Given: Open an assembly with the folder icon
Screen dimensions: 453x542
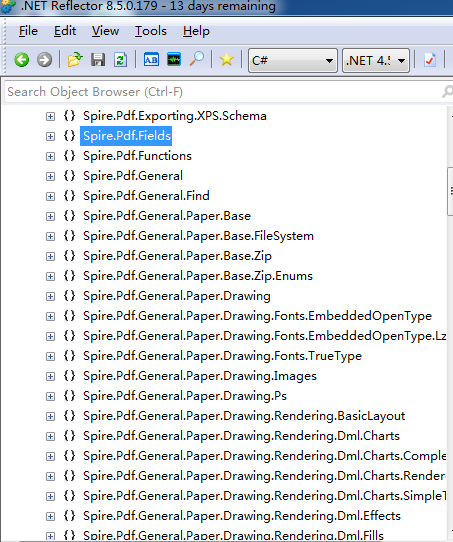Looking at the screenshot, I should pyautogui.click(x=75, y=60).
